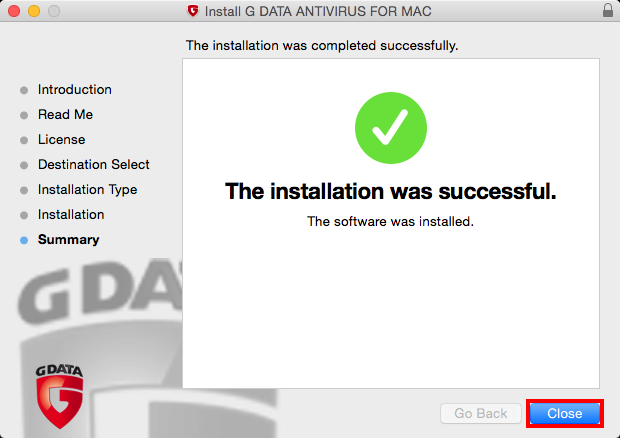620x438 pixels.
Task: Click the 'The installation was successful.' heading
Action: 391,191
